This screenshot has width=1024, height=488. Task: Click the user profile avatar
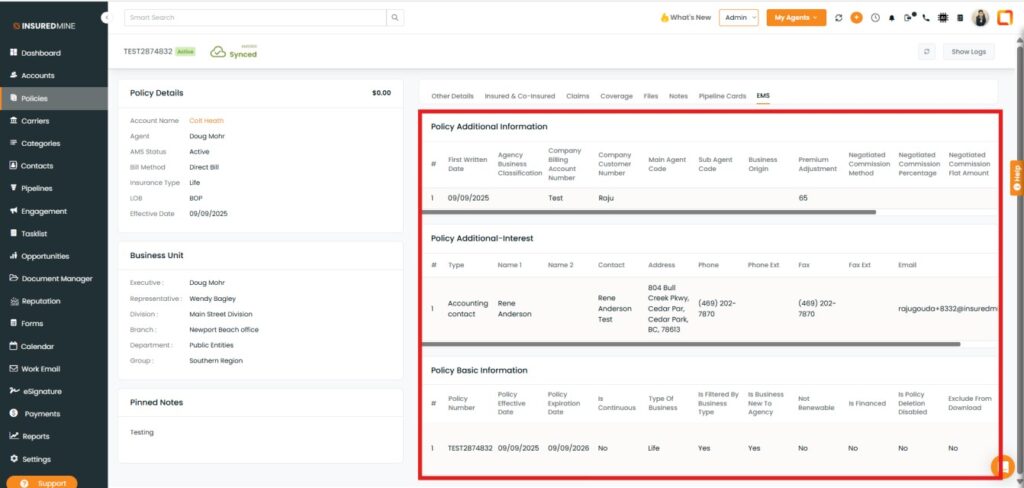point(980,18)
